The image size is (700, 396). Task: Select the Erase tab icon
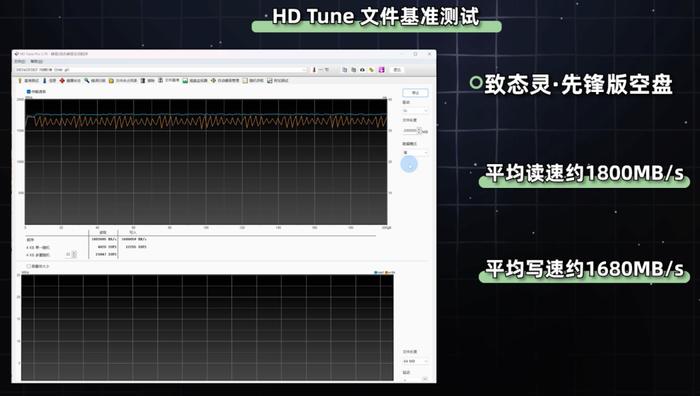click(148, 81)
